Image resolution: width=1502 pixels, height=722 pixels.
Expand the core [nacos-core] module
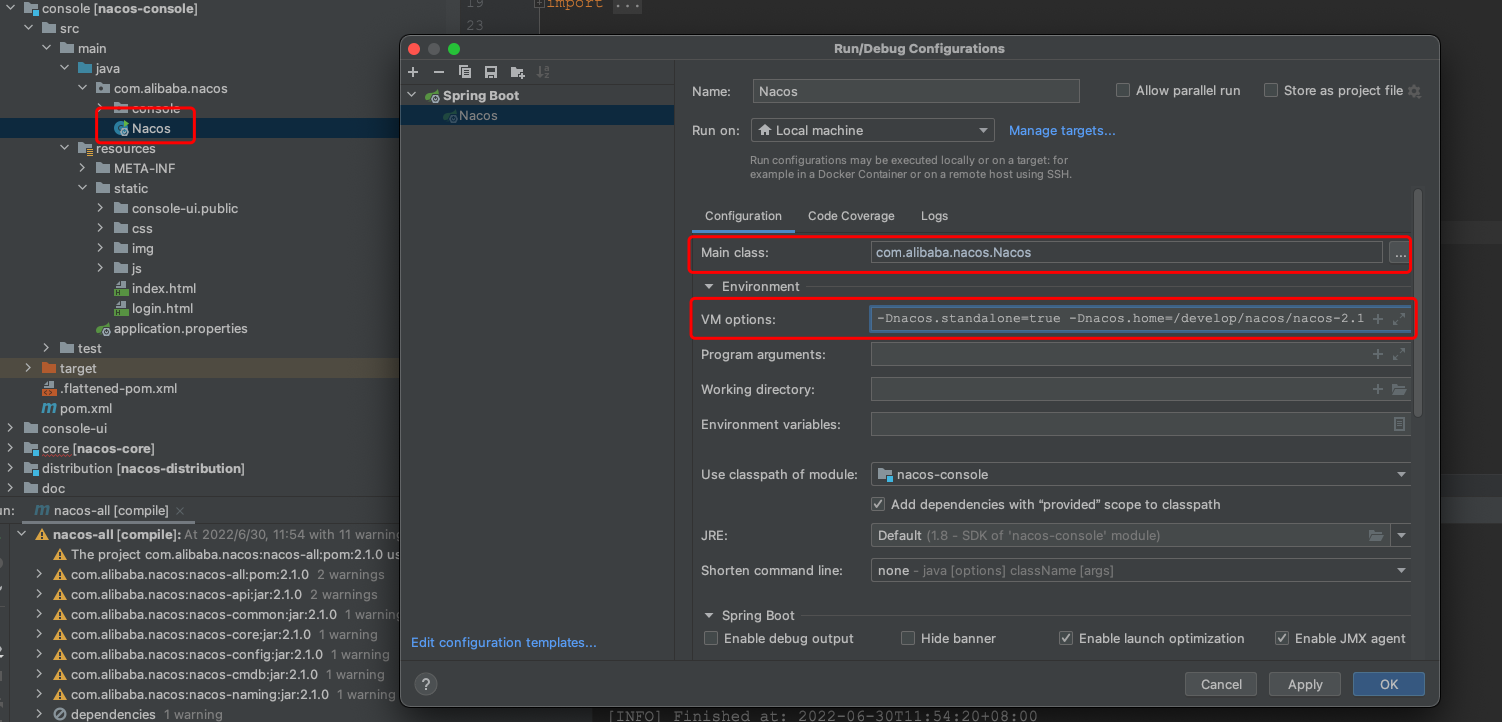[11, 448]
